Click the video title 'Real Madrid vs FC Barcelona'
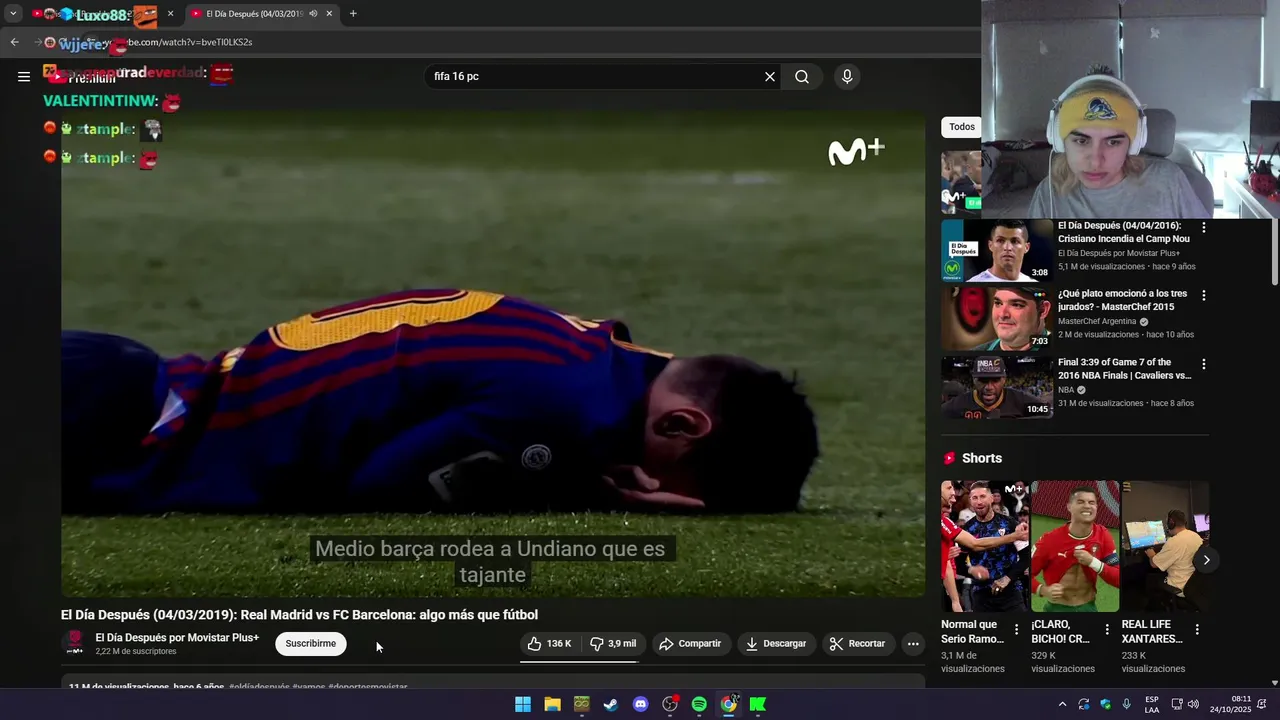 pos(299,615)
